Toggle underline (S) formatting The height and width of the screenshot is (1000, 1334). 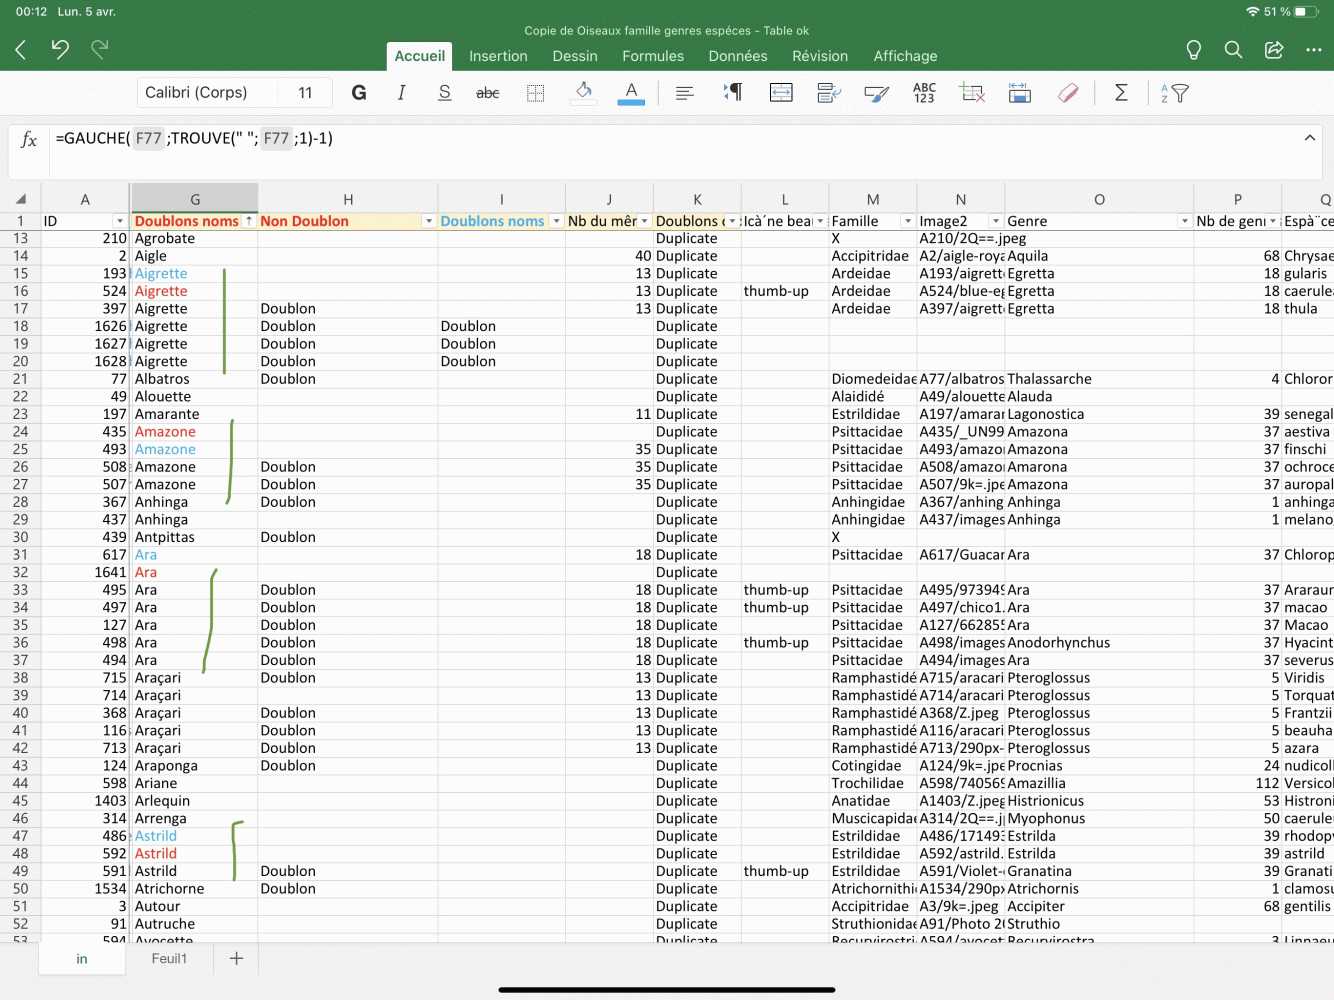tap(444, 93)
